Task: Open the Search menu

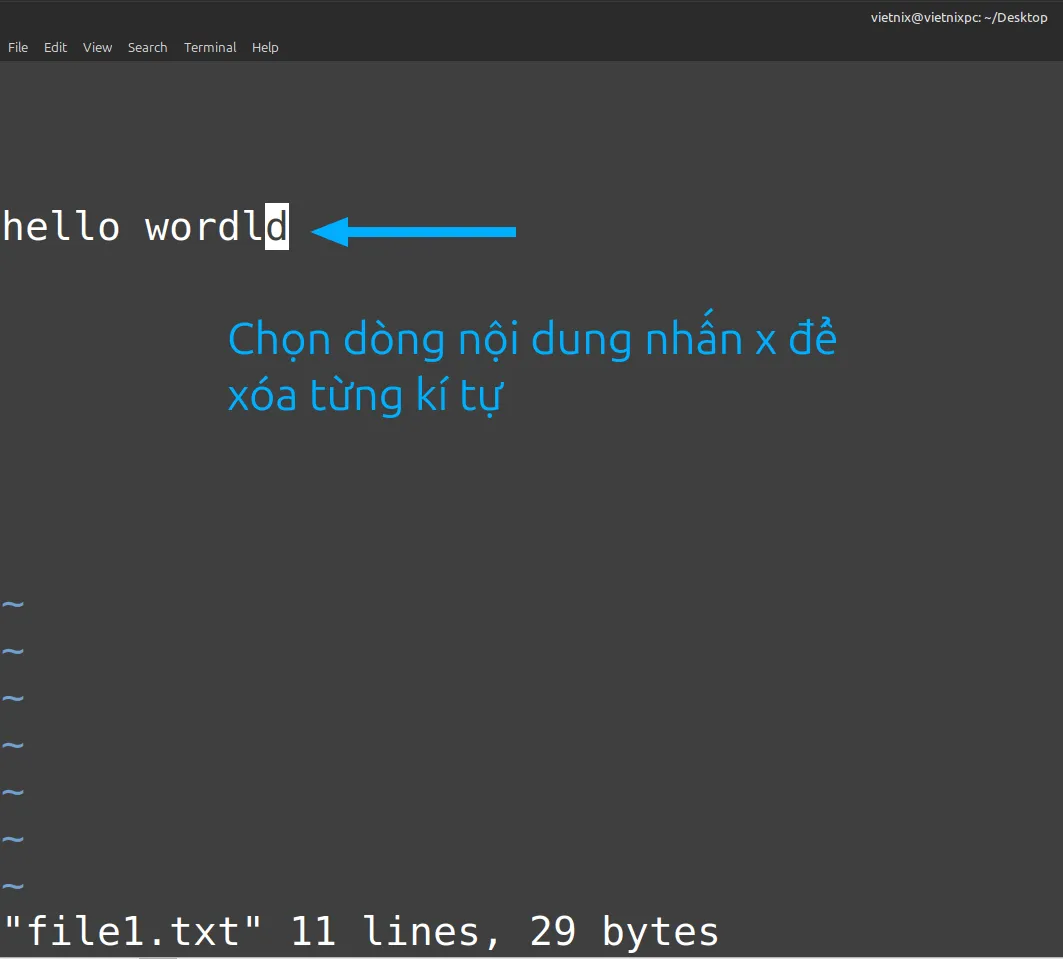Action: pyautogui.click(x=147, y=47)
